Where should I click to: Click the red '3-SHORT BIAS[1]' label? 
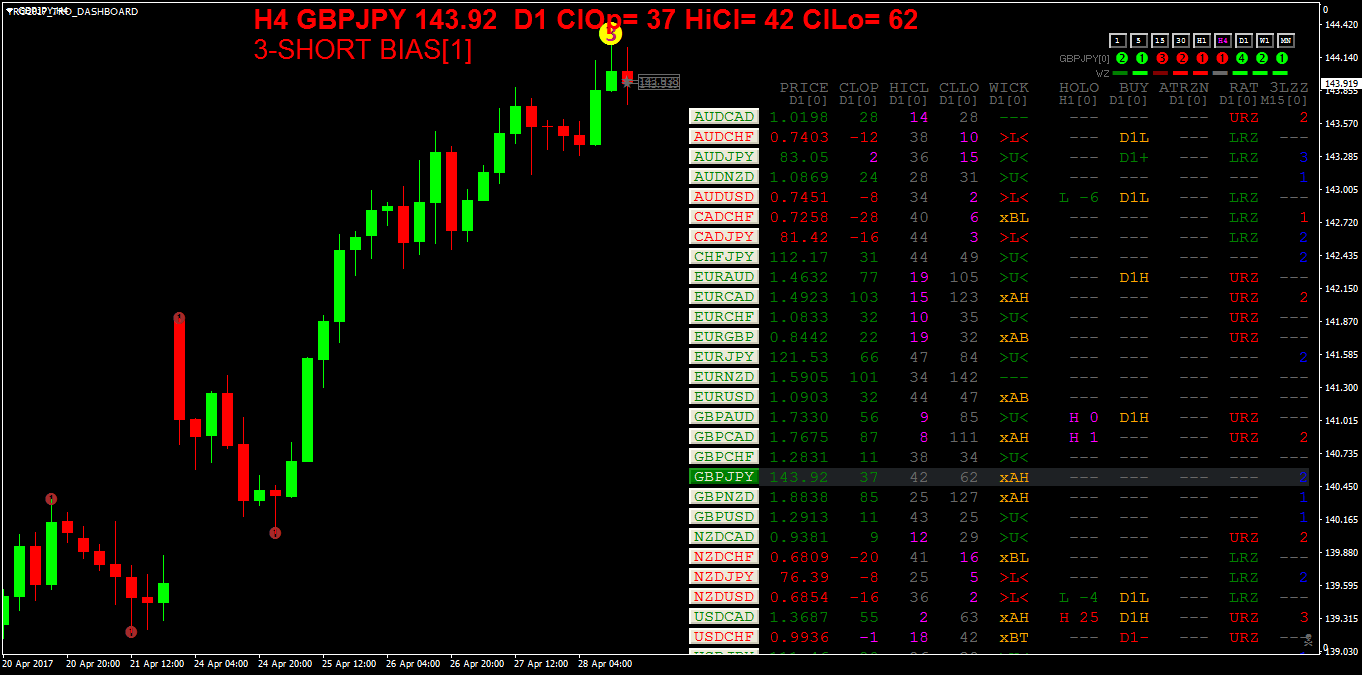pyautogui.click(x=363, y=50)
